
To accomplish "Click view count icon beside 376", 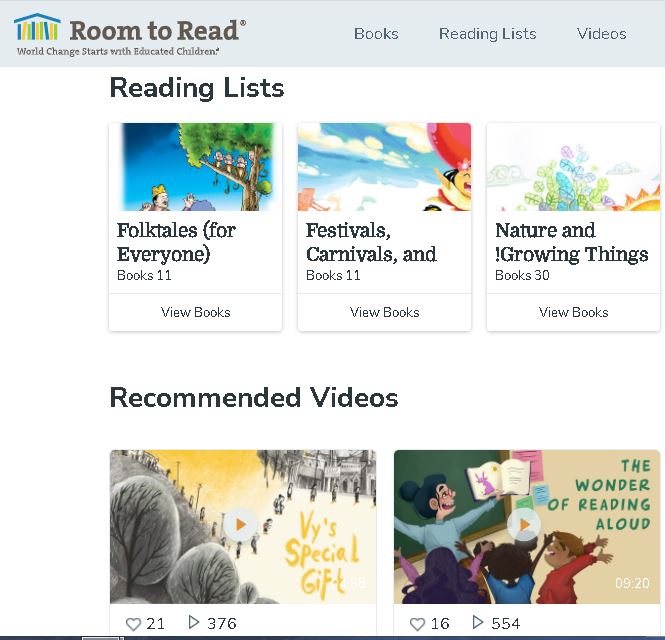I will pos(194,623).
